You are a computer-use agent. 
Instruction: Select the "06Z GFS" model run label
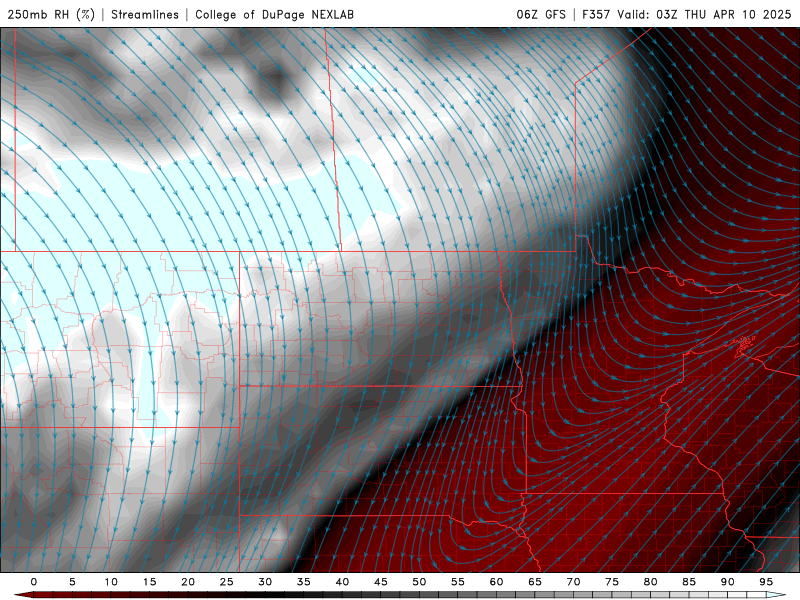point(541,15)
